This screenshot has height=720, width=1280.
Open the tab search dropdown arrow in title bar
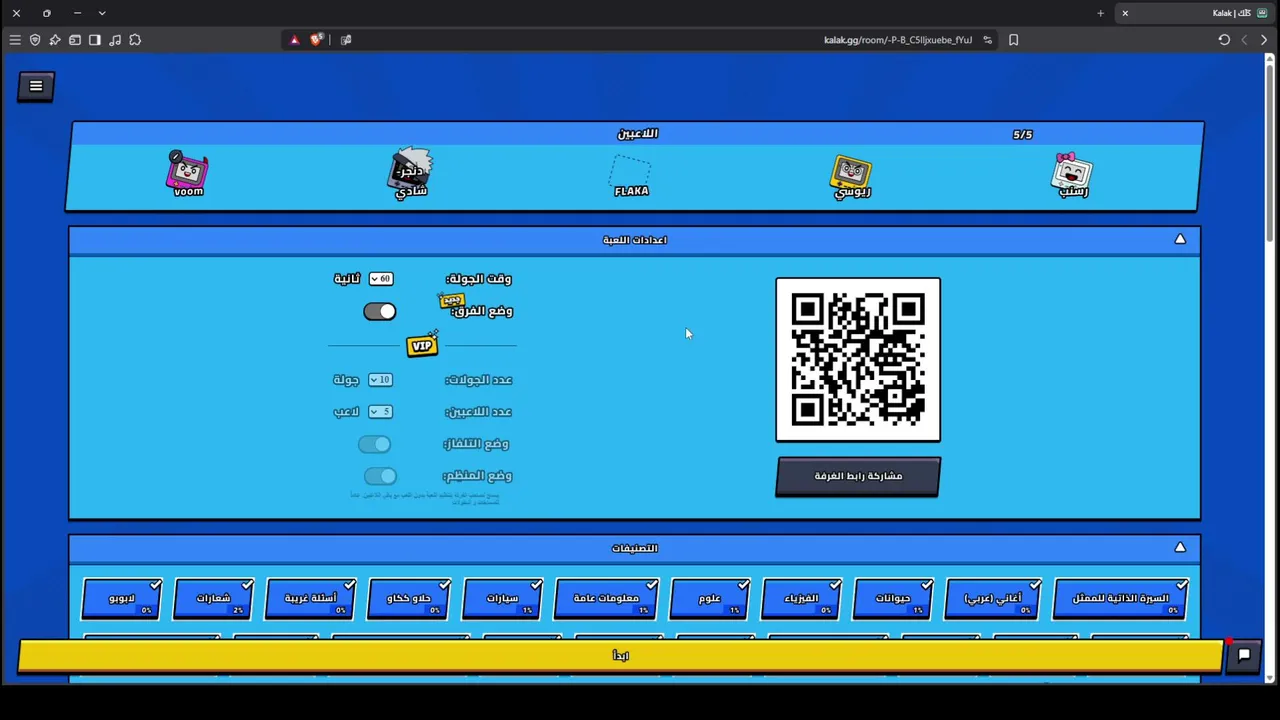101,13
